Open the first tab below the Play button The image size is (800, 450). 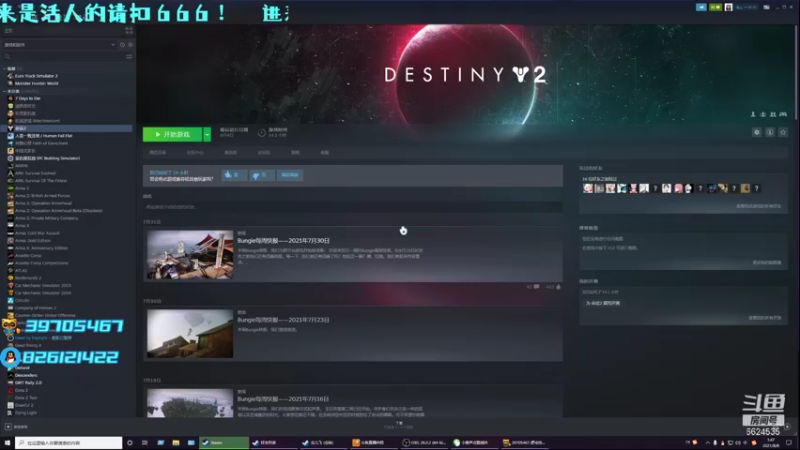tap(158, 153)
